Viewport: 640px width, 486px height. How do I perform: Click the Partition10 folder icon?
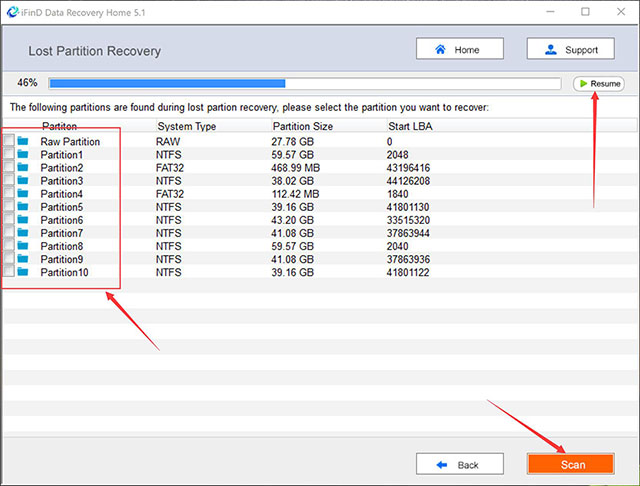click(23, 272)
